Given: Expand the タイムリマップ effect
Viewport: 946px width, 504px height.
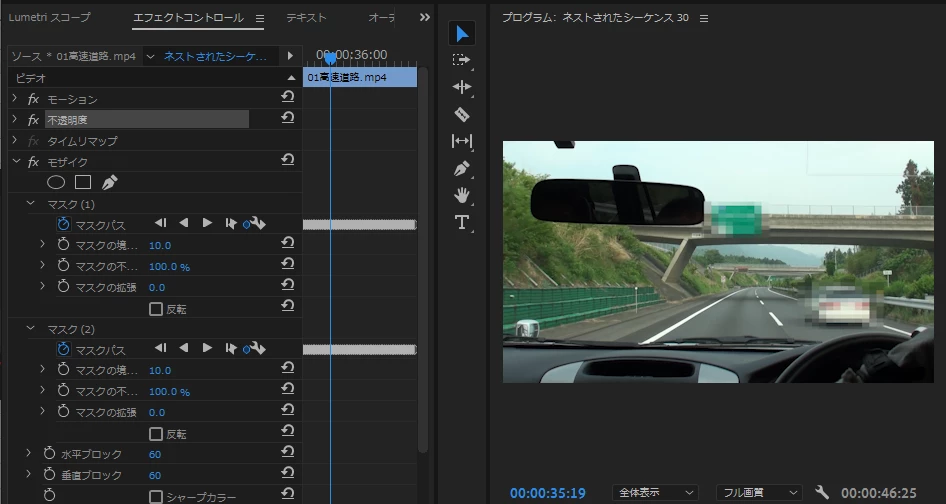Looking at the screenshot, I should [x=15, y=141].
